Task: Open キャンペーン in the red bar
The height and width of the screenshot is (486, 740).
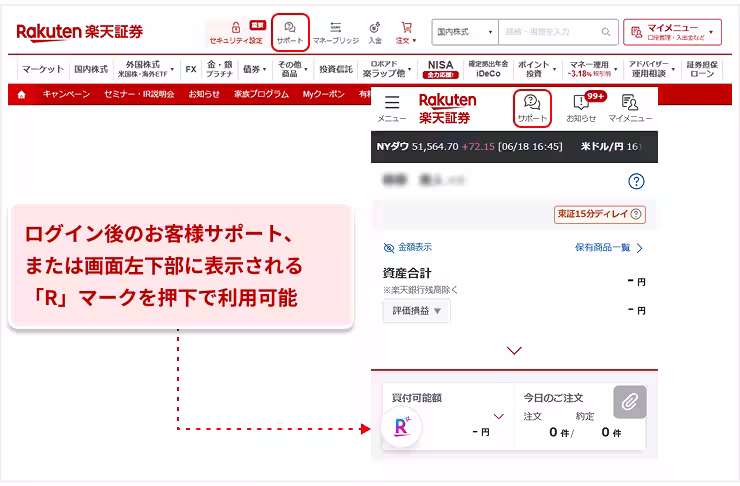Action: point(66,94)
